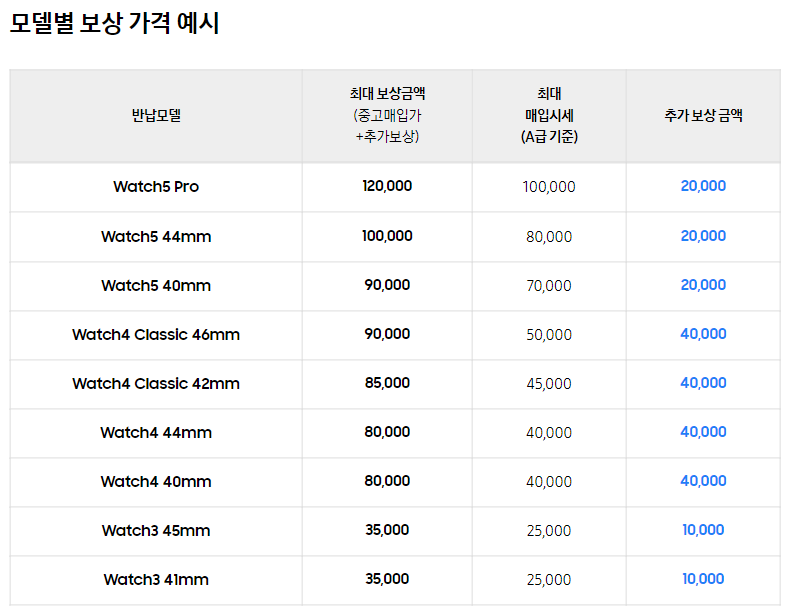Image resolution: width=788 pixels, height=612 pixels.
Task: Click the blue 20,000 for Watch5 44mm
Action: [703, 236]
